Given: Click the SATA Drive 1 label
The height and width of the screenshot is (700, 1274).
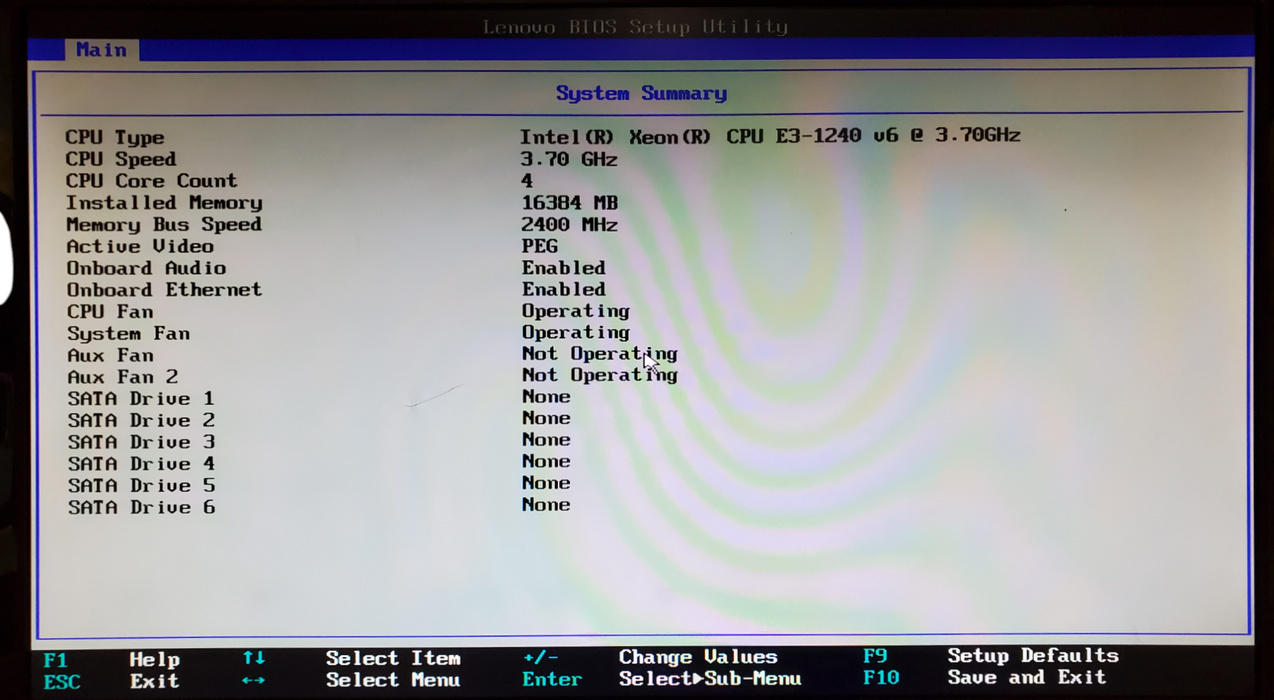Looking at the screenshot, I should click(x=141, y=399).
